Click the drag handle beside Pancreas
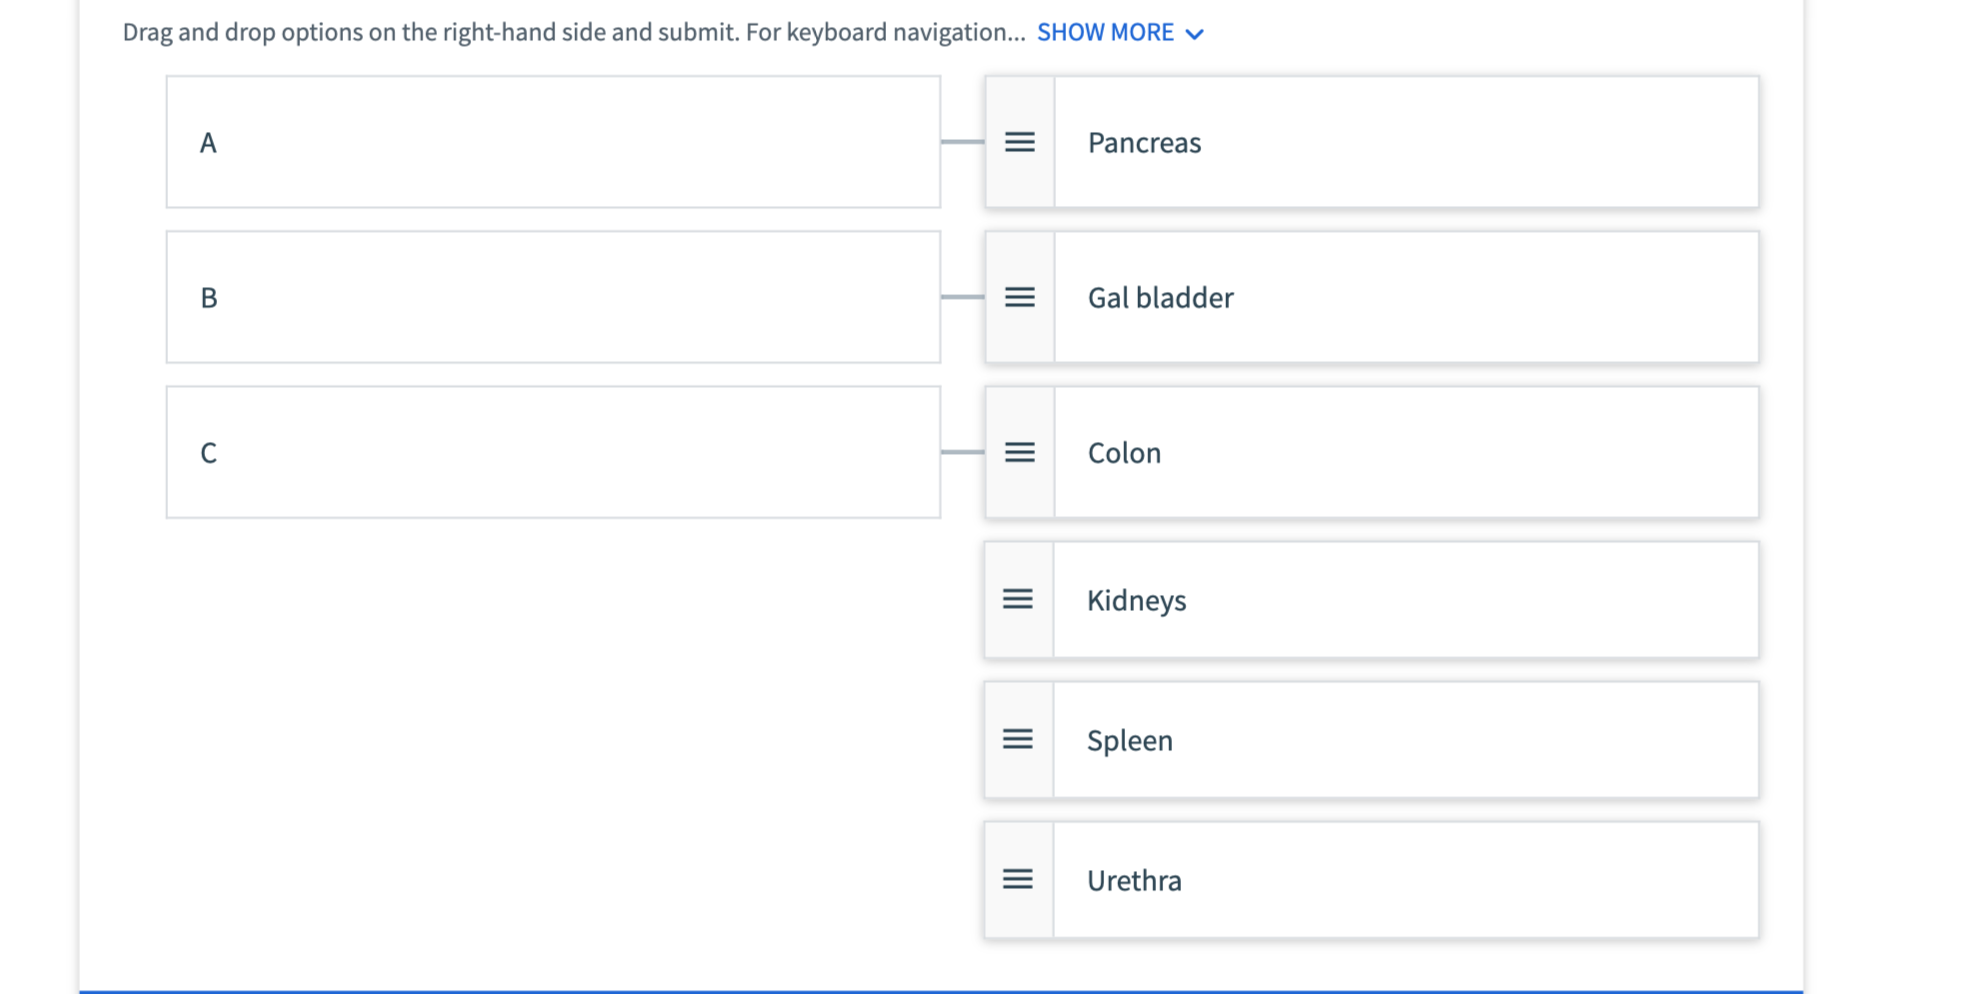 1019,142
